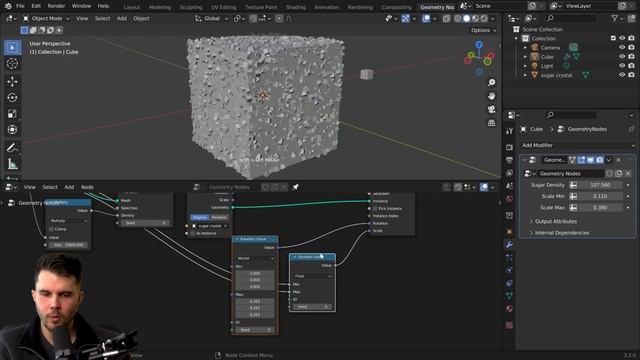This screenshot has height=360, width=640.
Task: Open the Float data type dropdown on node
Action: pos(312,276)
